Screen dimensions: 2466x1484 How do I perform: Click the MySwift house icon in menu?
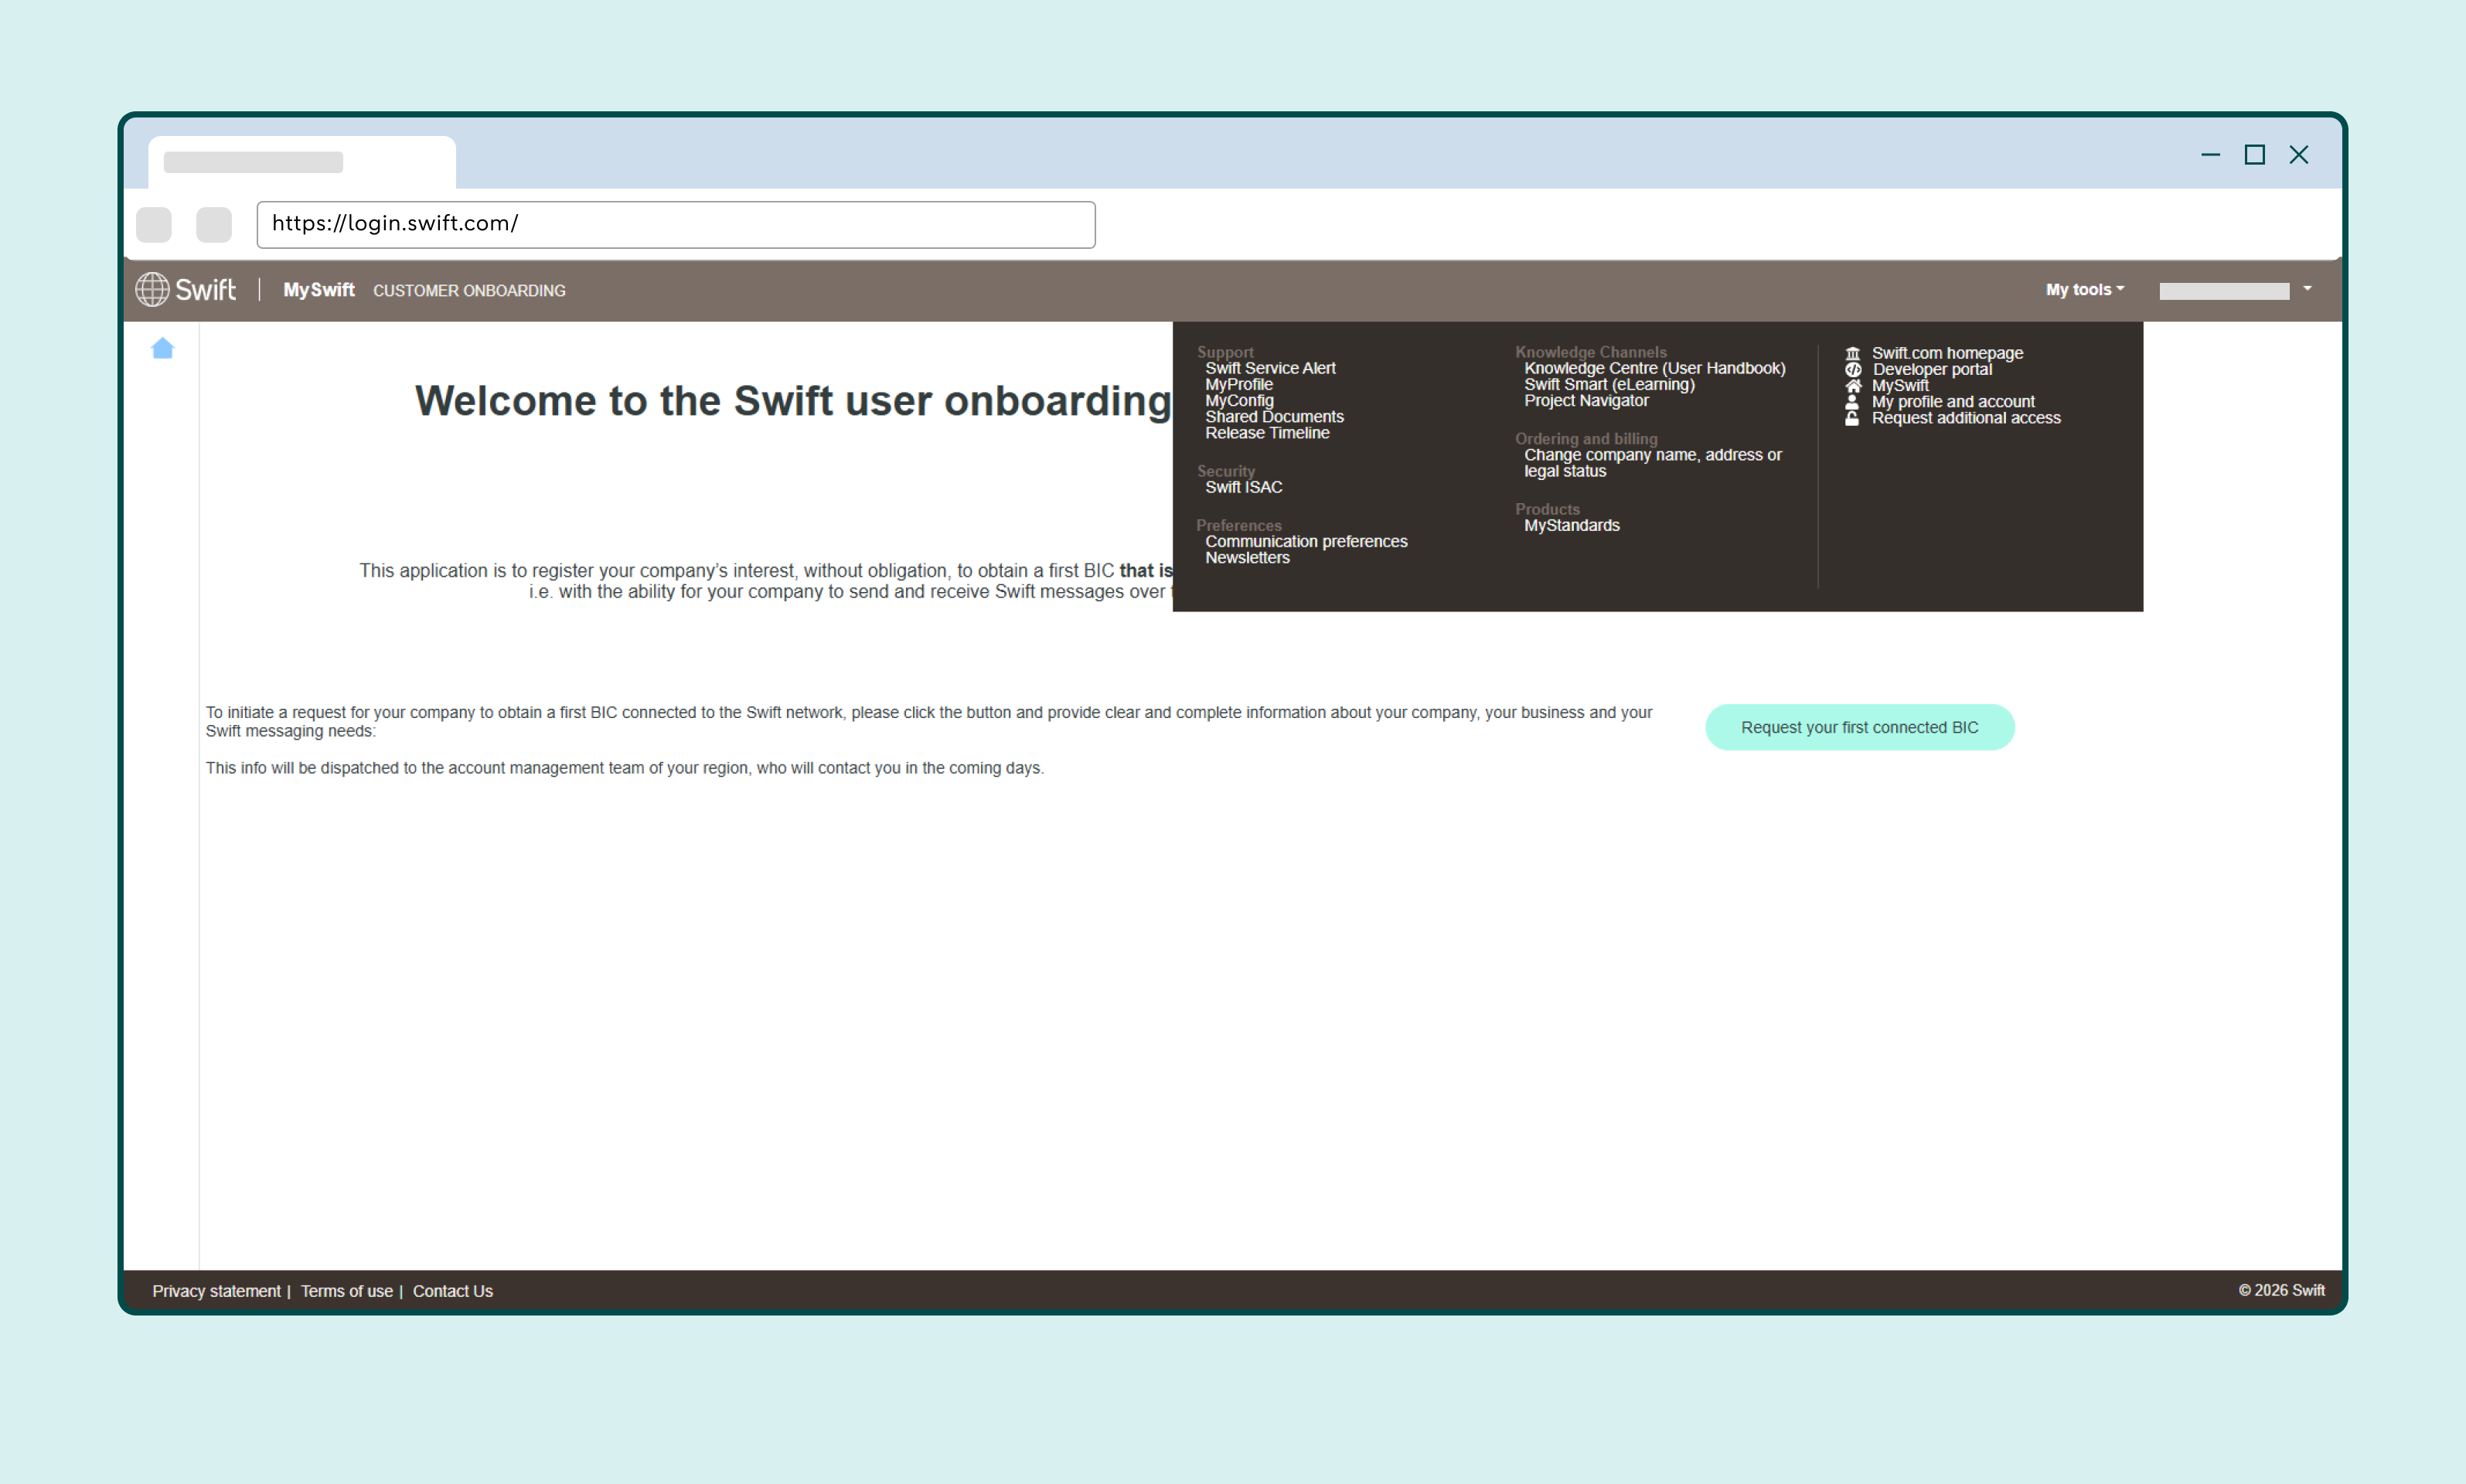pos(1852,385)
